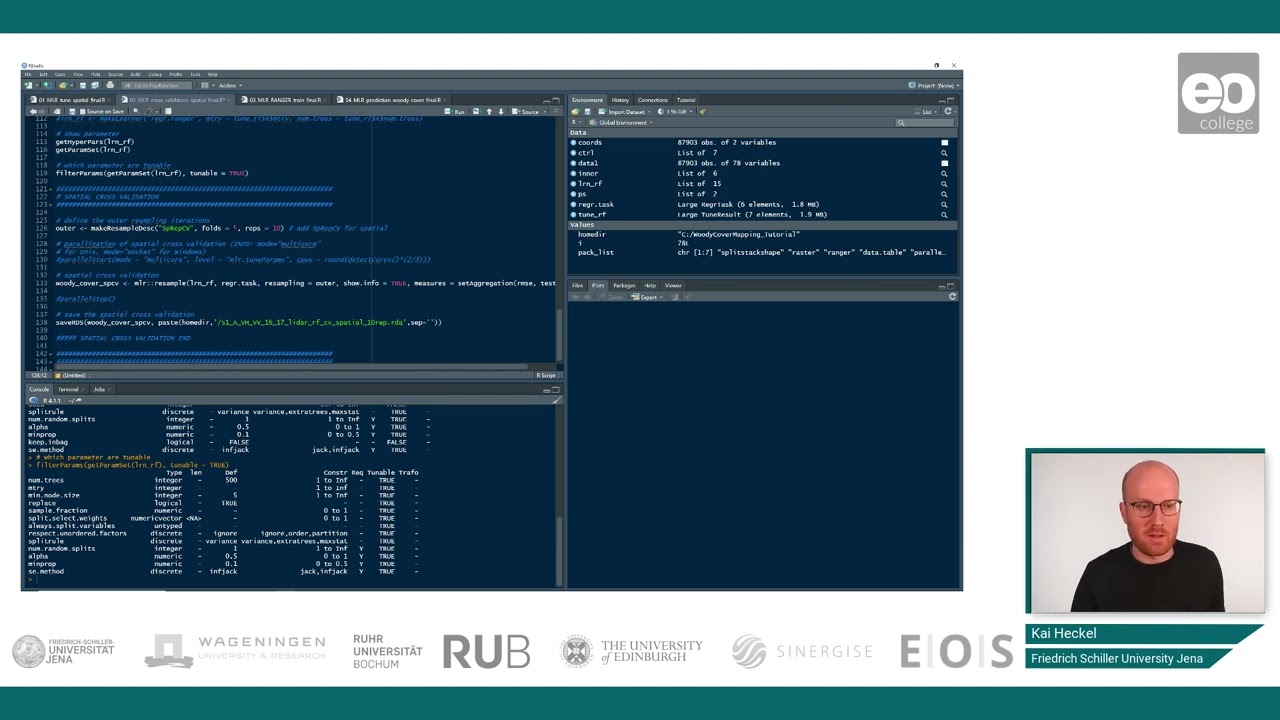This screenshot has width=1280, height=720.
Task: Save all open documents icon
Action: click(95, 85)
